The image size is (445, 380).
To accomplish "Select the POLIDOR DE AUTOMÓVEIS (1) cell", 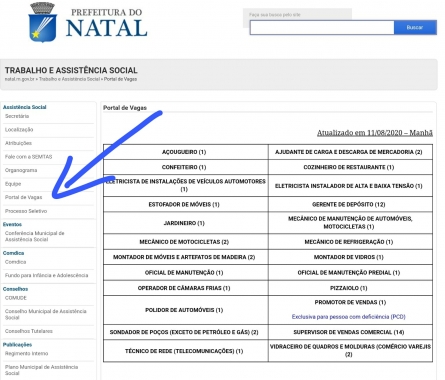I will click(x=186, y=310).
